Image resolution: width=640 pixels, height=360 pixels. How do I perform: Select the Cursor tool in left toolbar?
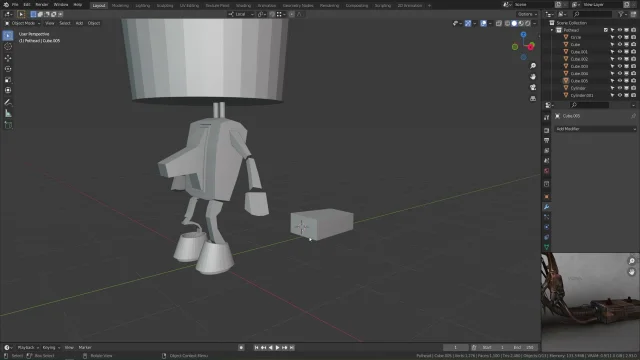pos(8,47)
